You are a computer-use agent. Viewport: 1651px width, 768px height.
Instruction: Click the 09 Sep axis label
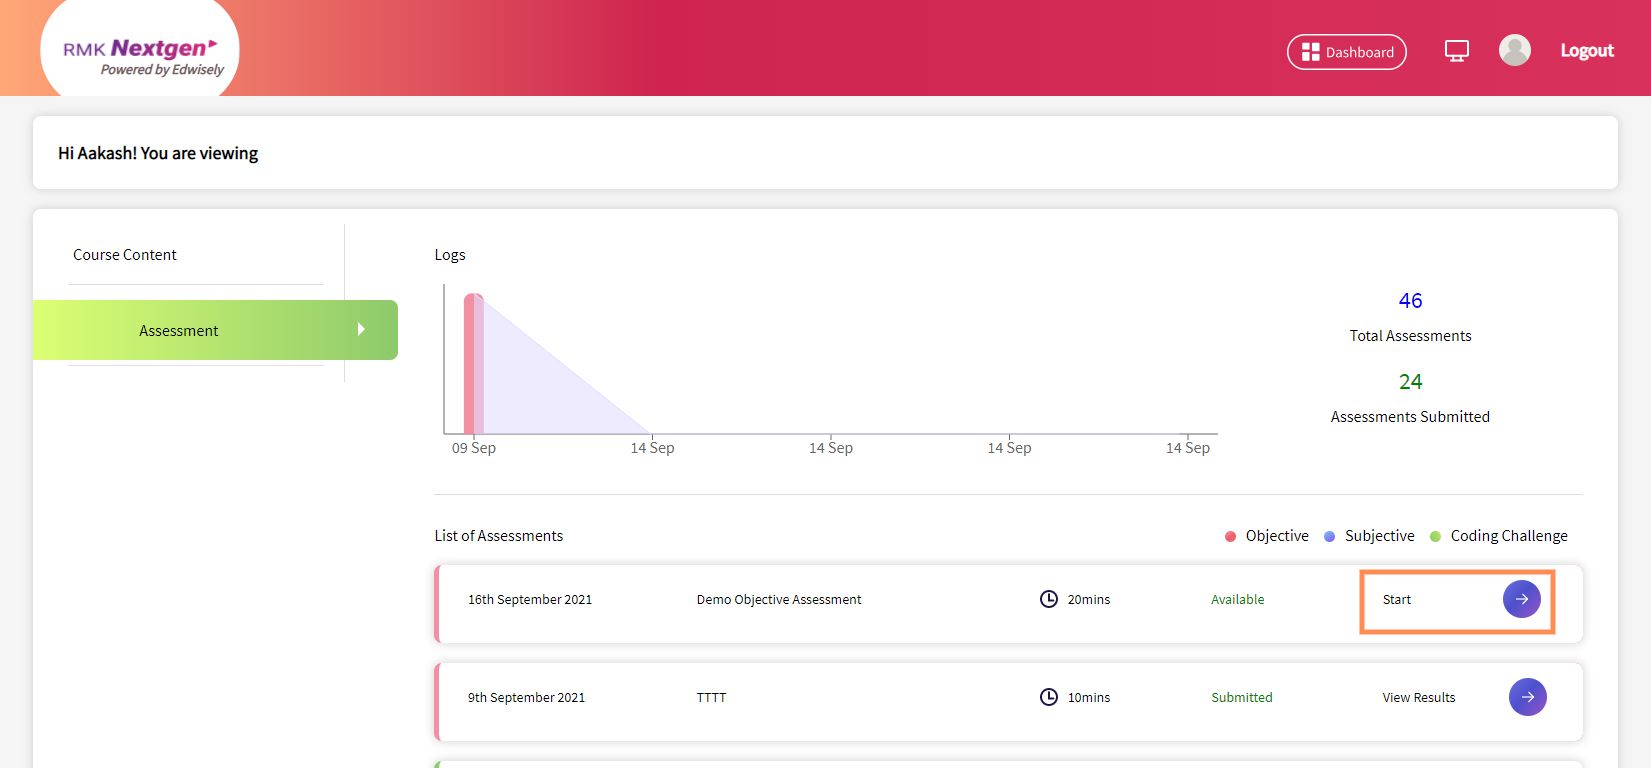[x=473, y=448]
